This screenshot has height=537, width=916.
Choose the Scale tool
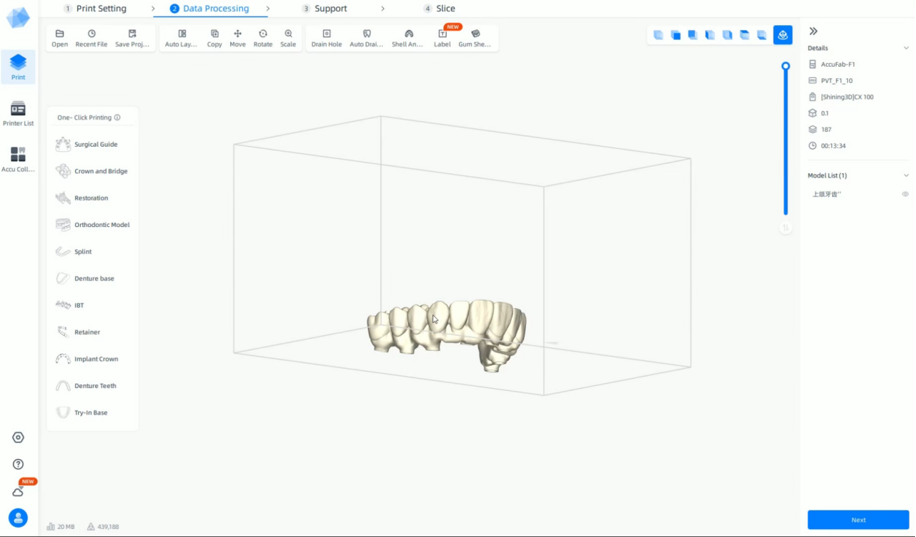288,38
